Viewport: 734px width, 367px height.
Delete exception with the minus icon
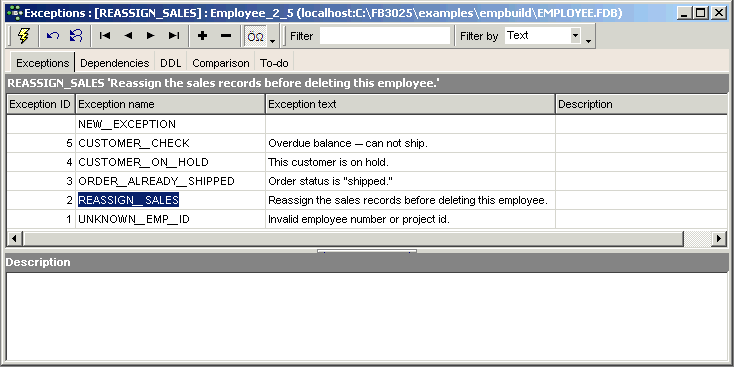[226, 36]
